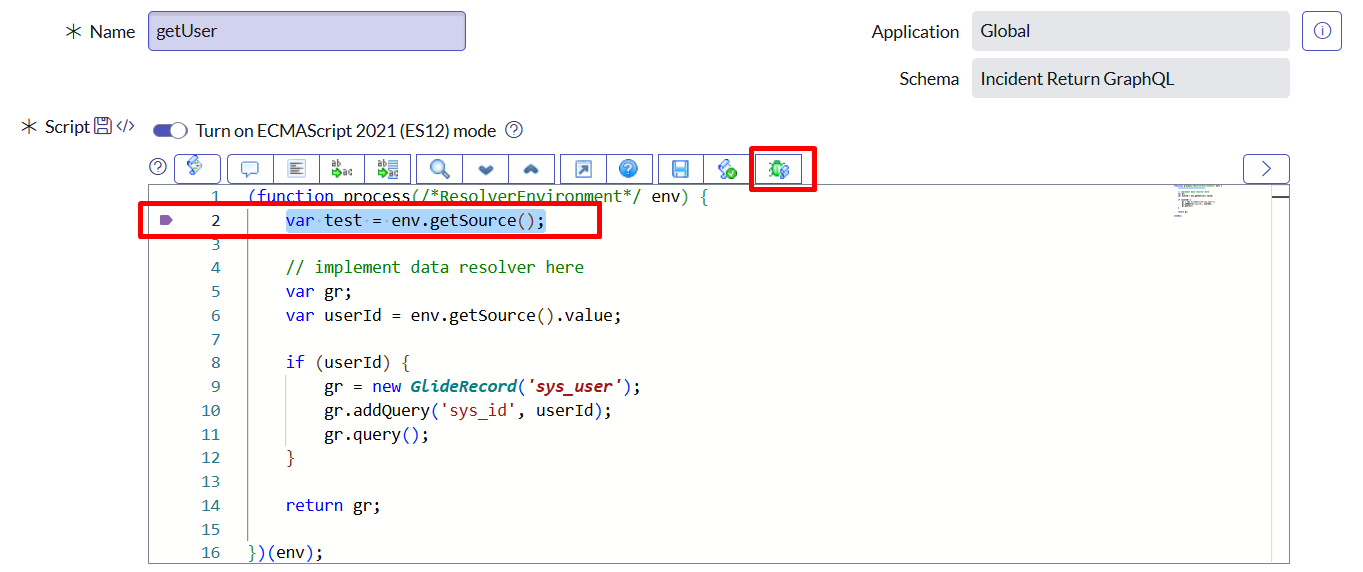
Task: Click the format code icon
Action: coord(296,169)
